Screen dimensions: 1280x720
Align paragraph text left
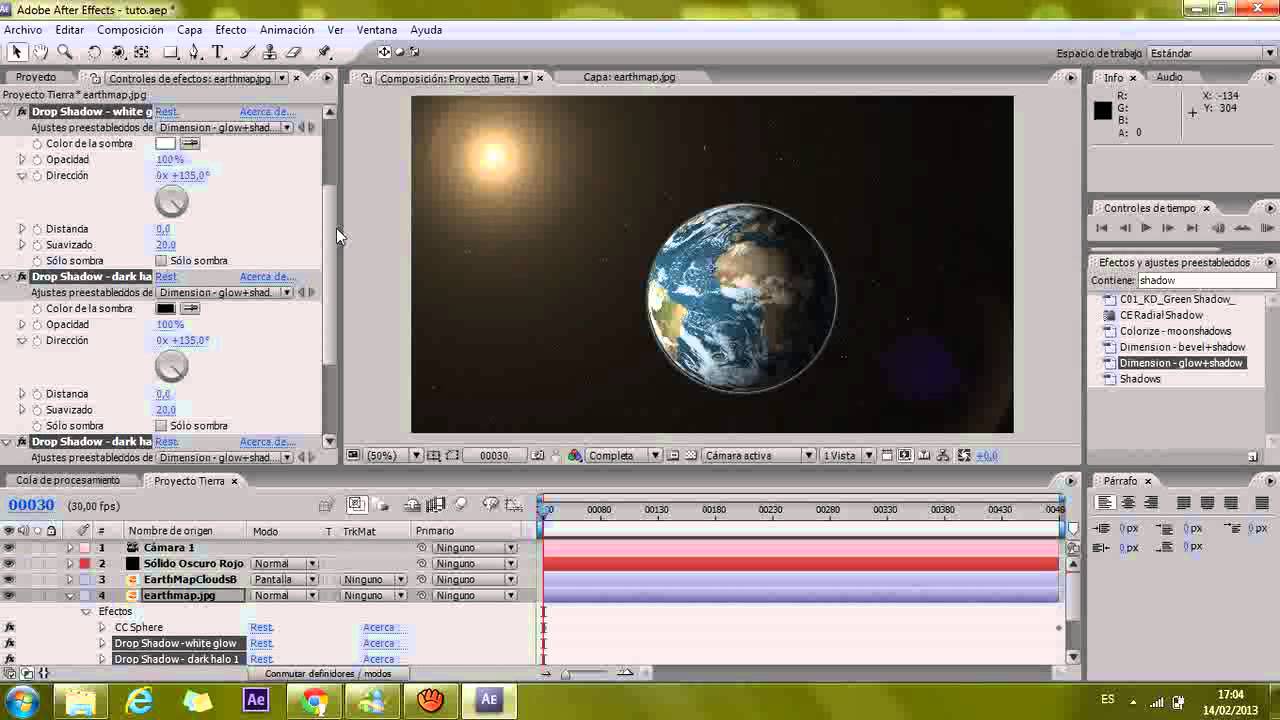pos(1105,503)
